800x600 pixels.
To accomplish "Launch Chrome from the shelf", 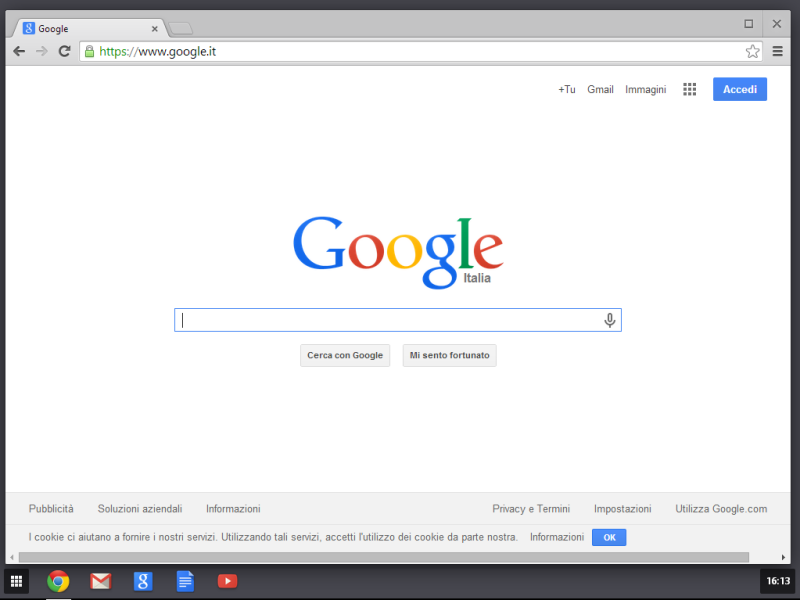I will [x=58, y=581].
